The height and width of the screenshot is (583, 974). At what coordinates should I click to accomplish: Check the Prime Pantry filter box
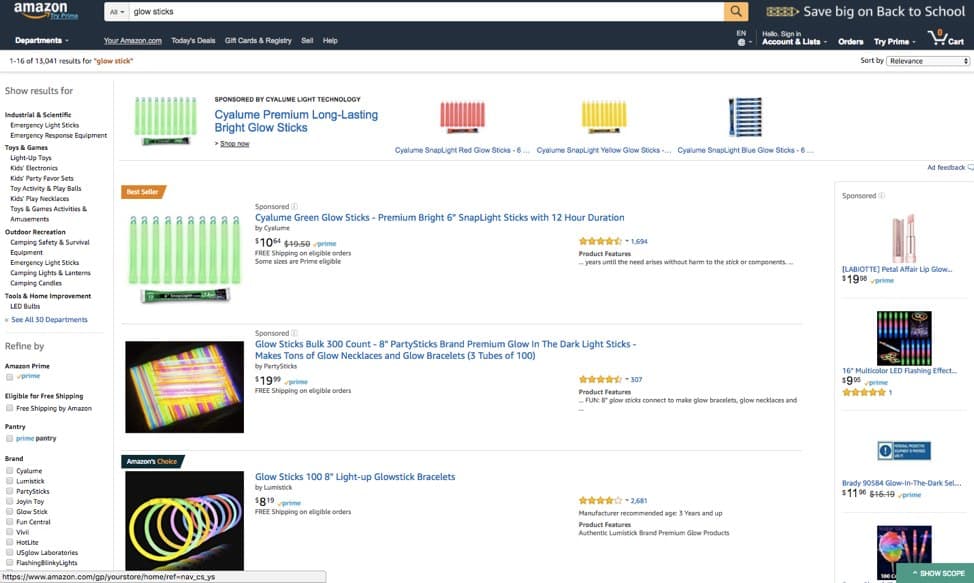click(9, 438)
